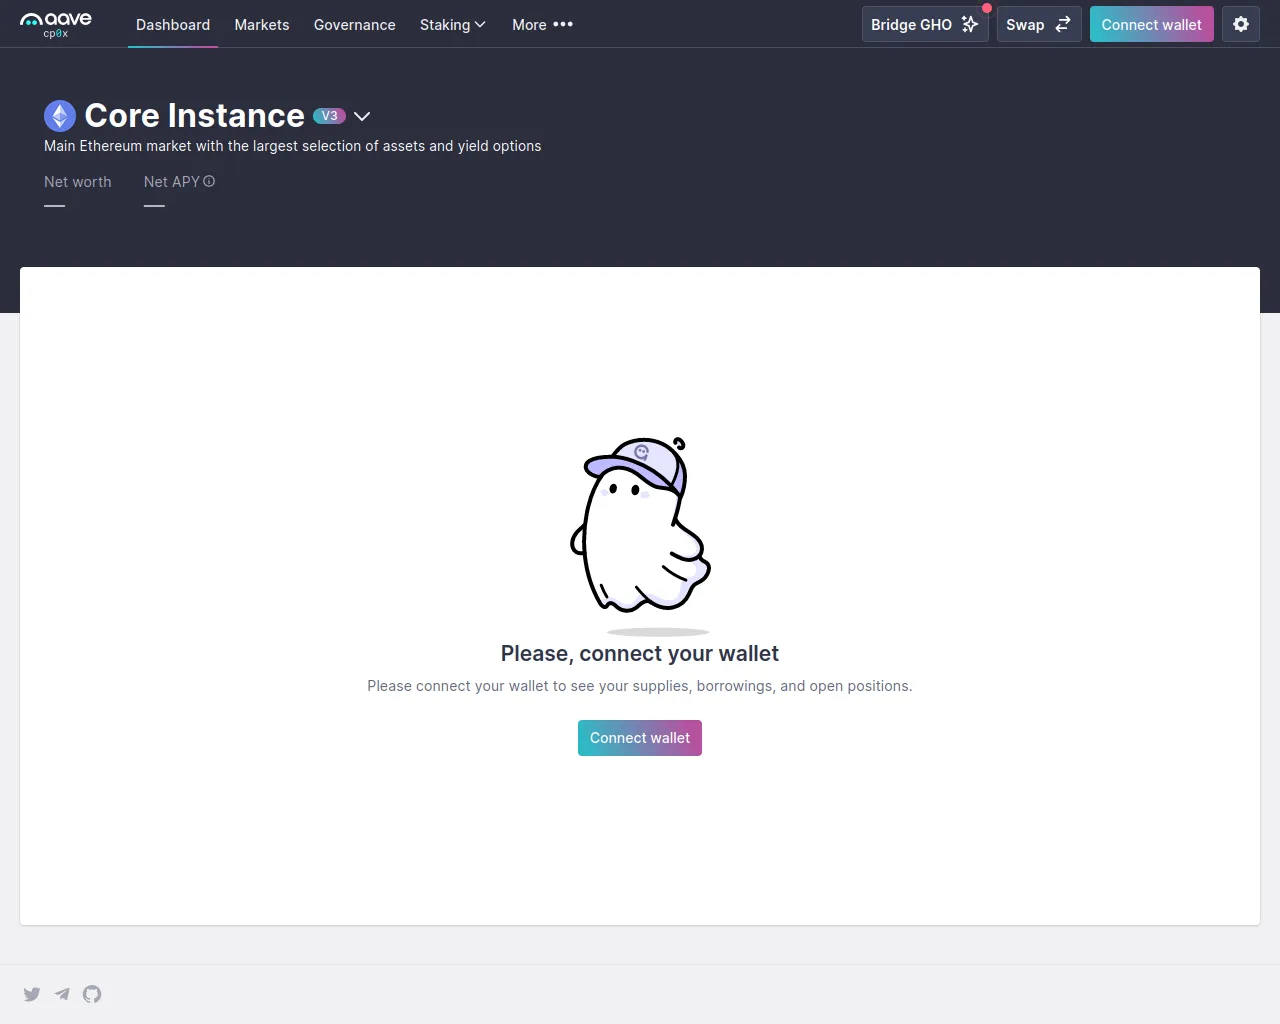This screenshot has height=1024, width=1280.
Task: Click the V3 version badge
Action: pyautogui.click(x=329, y=116)
